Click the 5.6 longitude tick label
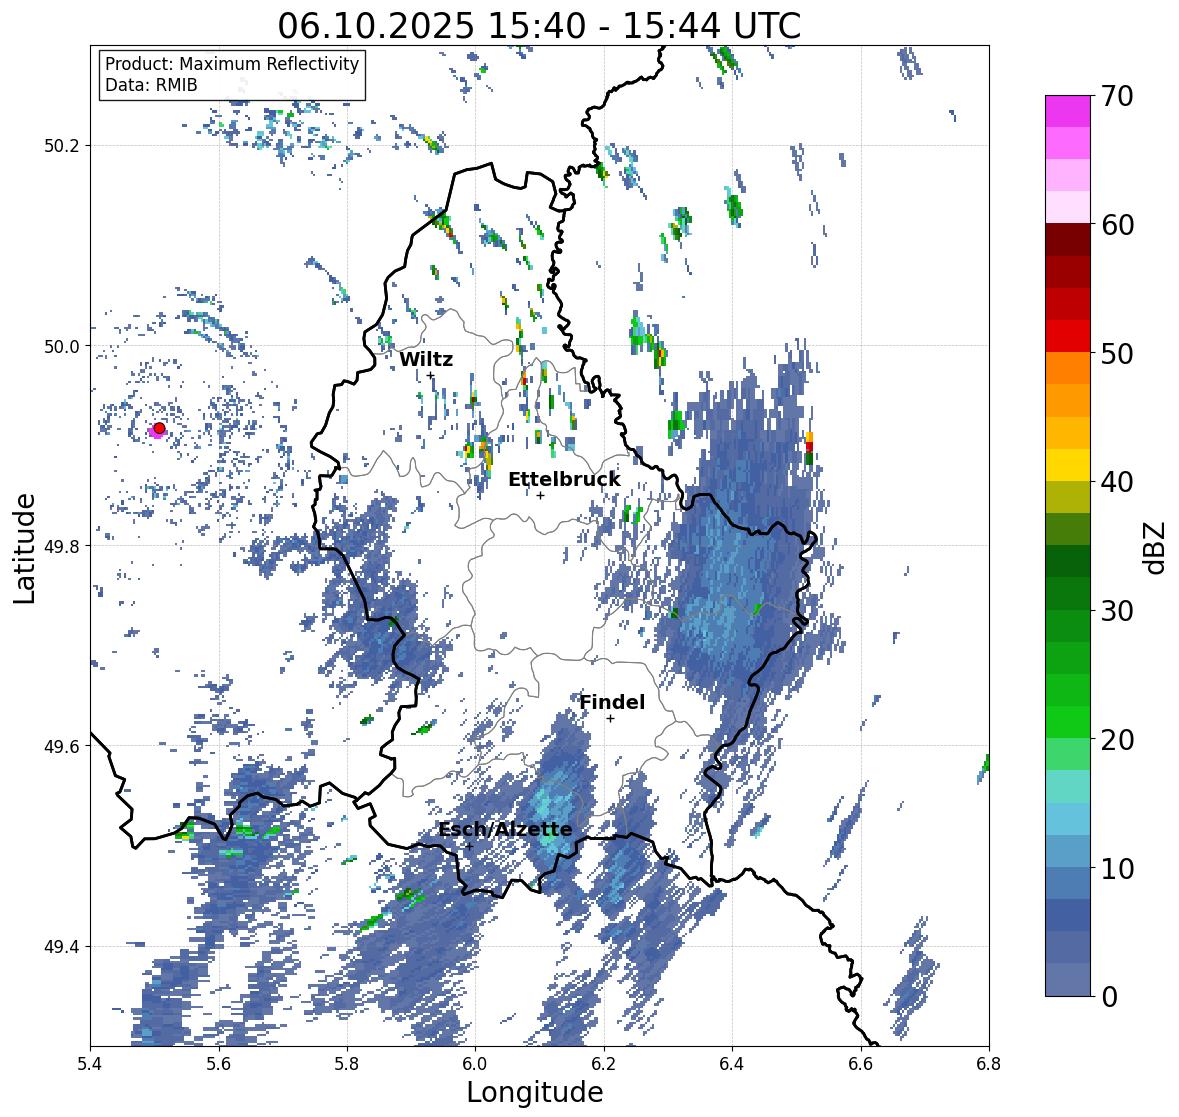Image resolution: width=1179 pixels, height=1117 pixels. point(219,1063)
